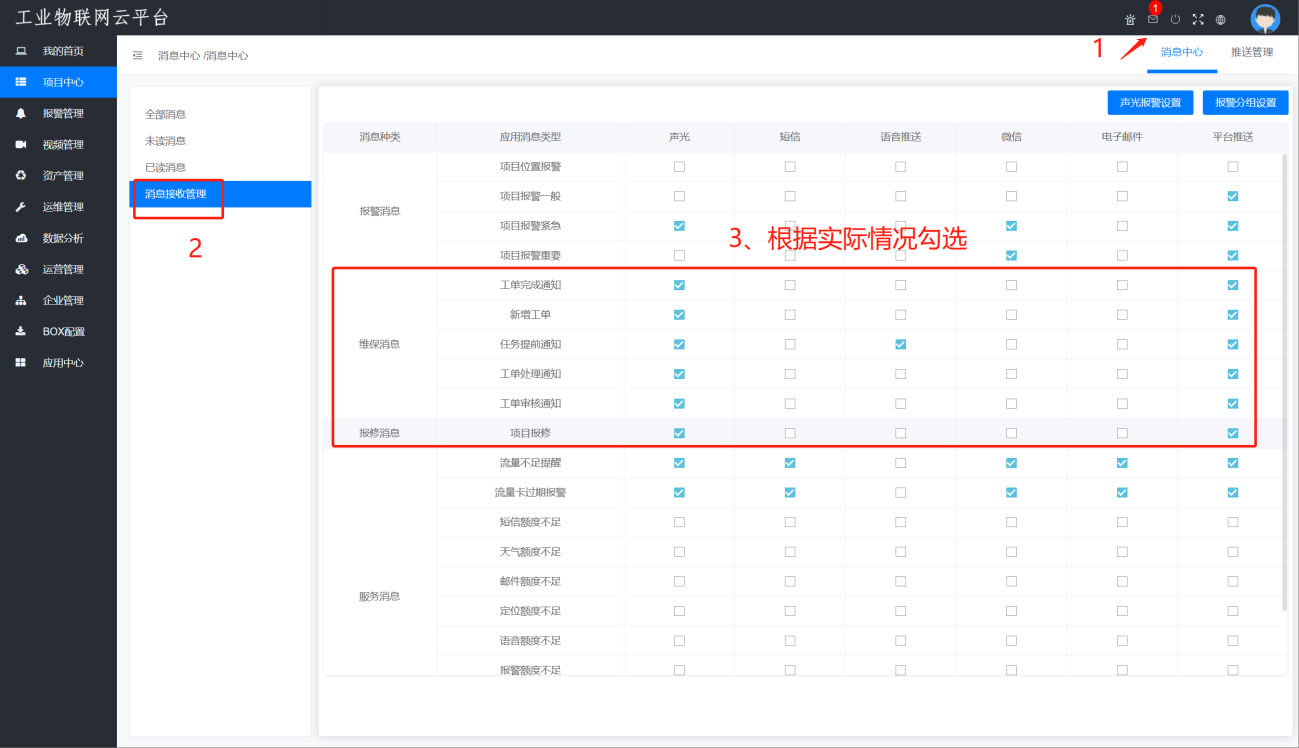
Task: Switch to the 推送管理 tab
Action: coord(1252,52)
